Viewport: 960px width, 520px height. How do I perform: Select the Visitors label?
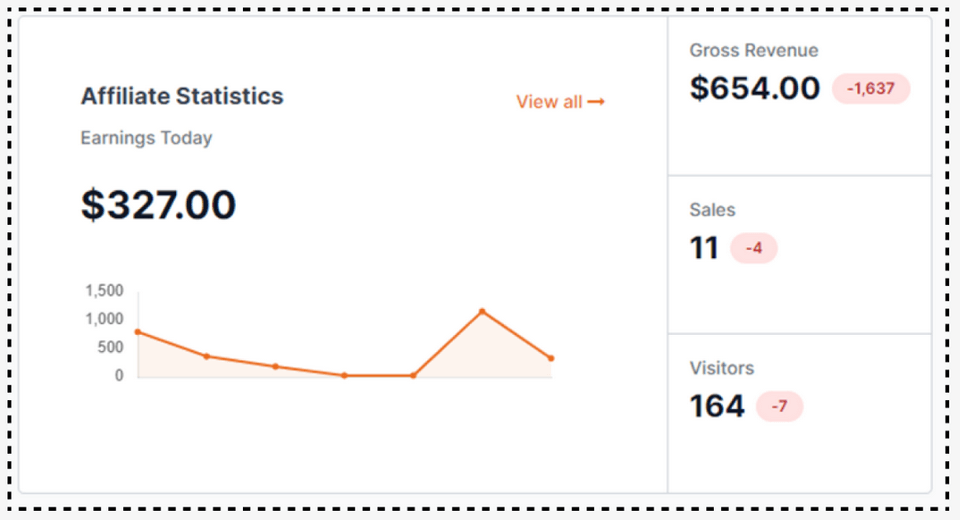point(721,368)
